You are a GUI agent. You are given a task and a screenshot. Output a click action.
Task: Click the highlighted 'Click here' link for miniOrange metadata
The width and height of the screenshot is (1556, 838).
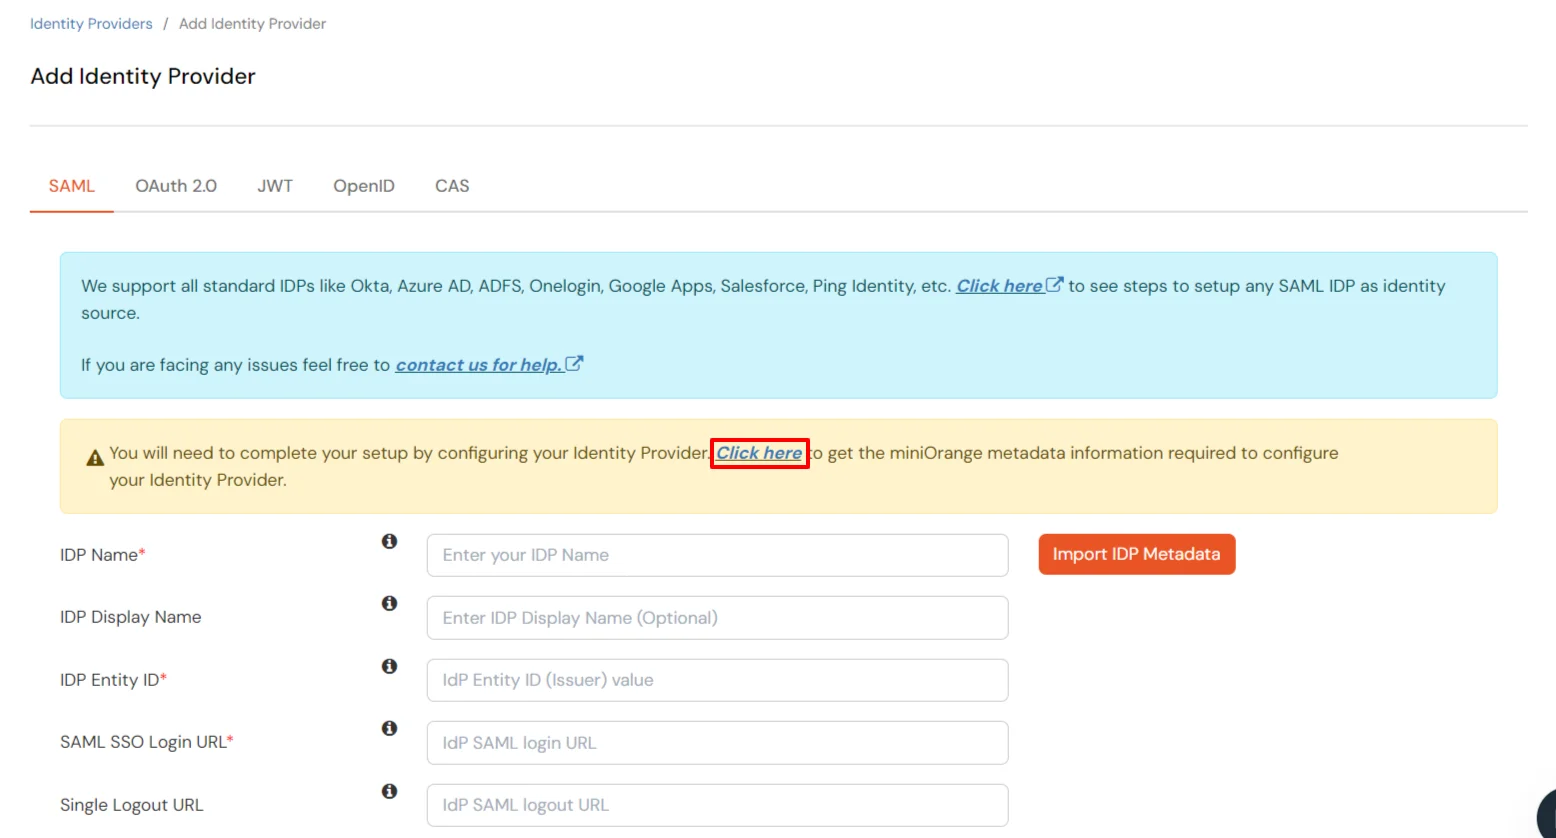coord(759,453)
